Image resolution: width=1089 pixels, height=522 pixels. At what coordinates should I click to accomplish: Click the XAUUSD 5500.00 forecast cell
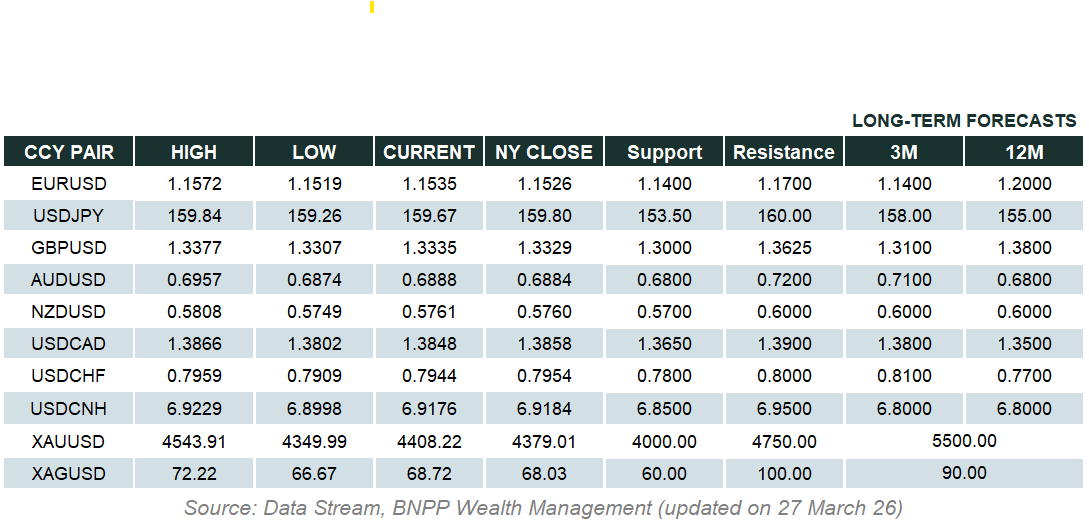(964, 441)
